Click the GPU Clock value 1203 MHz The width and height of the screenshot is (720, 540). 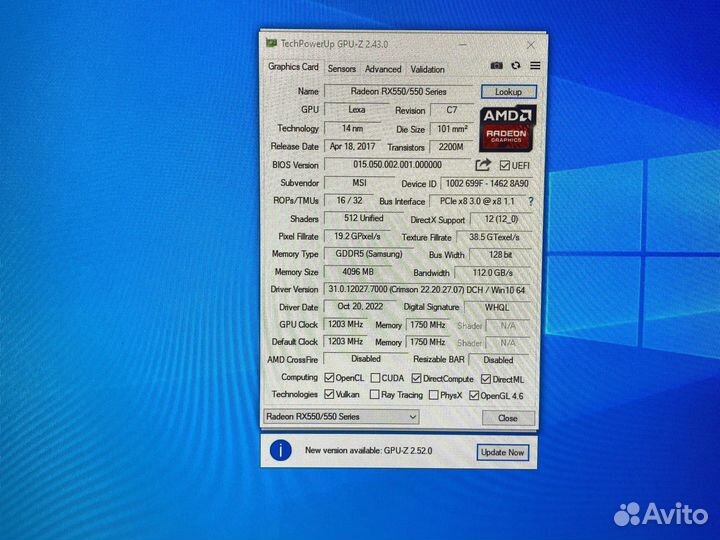click(345, 324)
